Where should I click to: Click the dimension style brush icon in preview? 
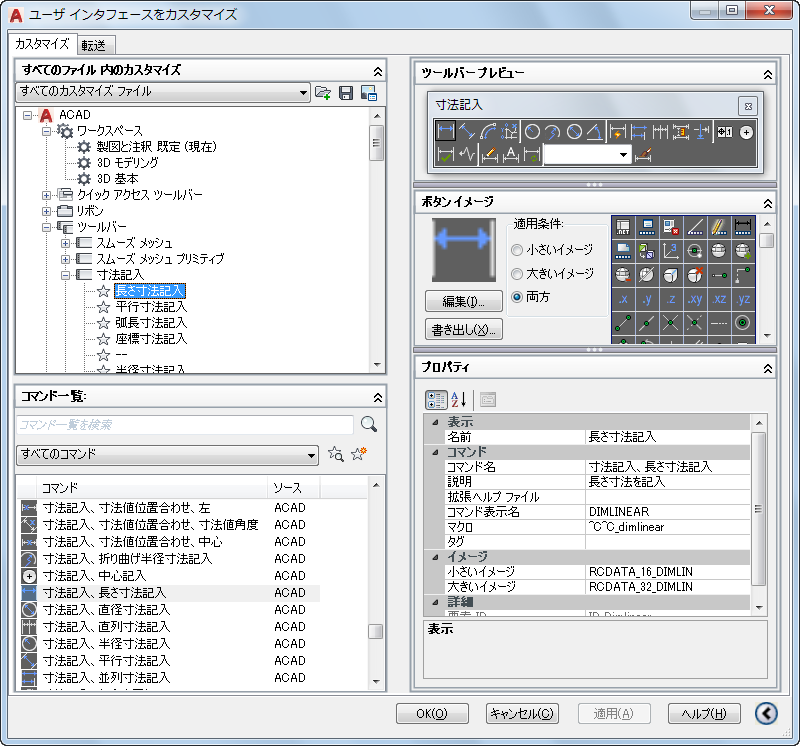643,155
